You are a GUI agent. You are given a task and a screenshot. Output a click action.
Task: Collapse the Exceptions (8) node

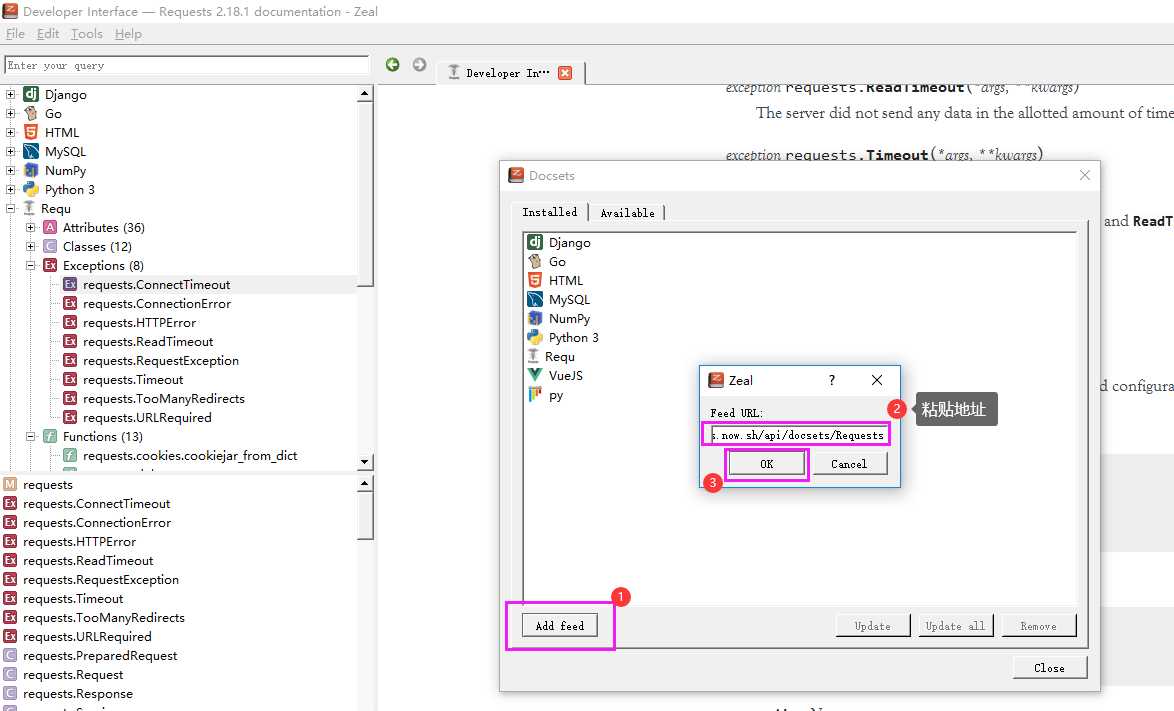[x=31, y=265]
